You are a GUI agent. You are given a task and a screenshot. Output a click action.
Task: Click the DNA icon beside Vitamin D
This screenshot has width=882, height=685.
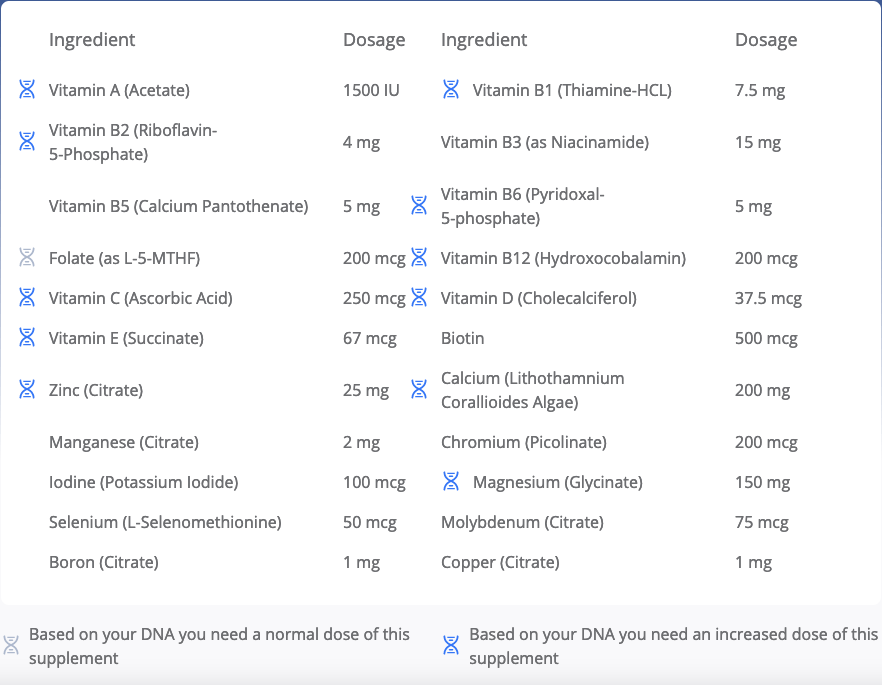click(419, 298)
